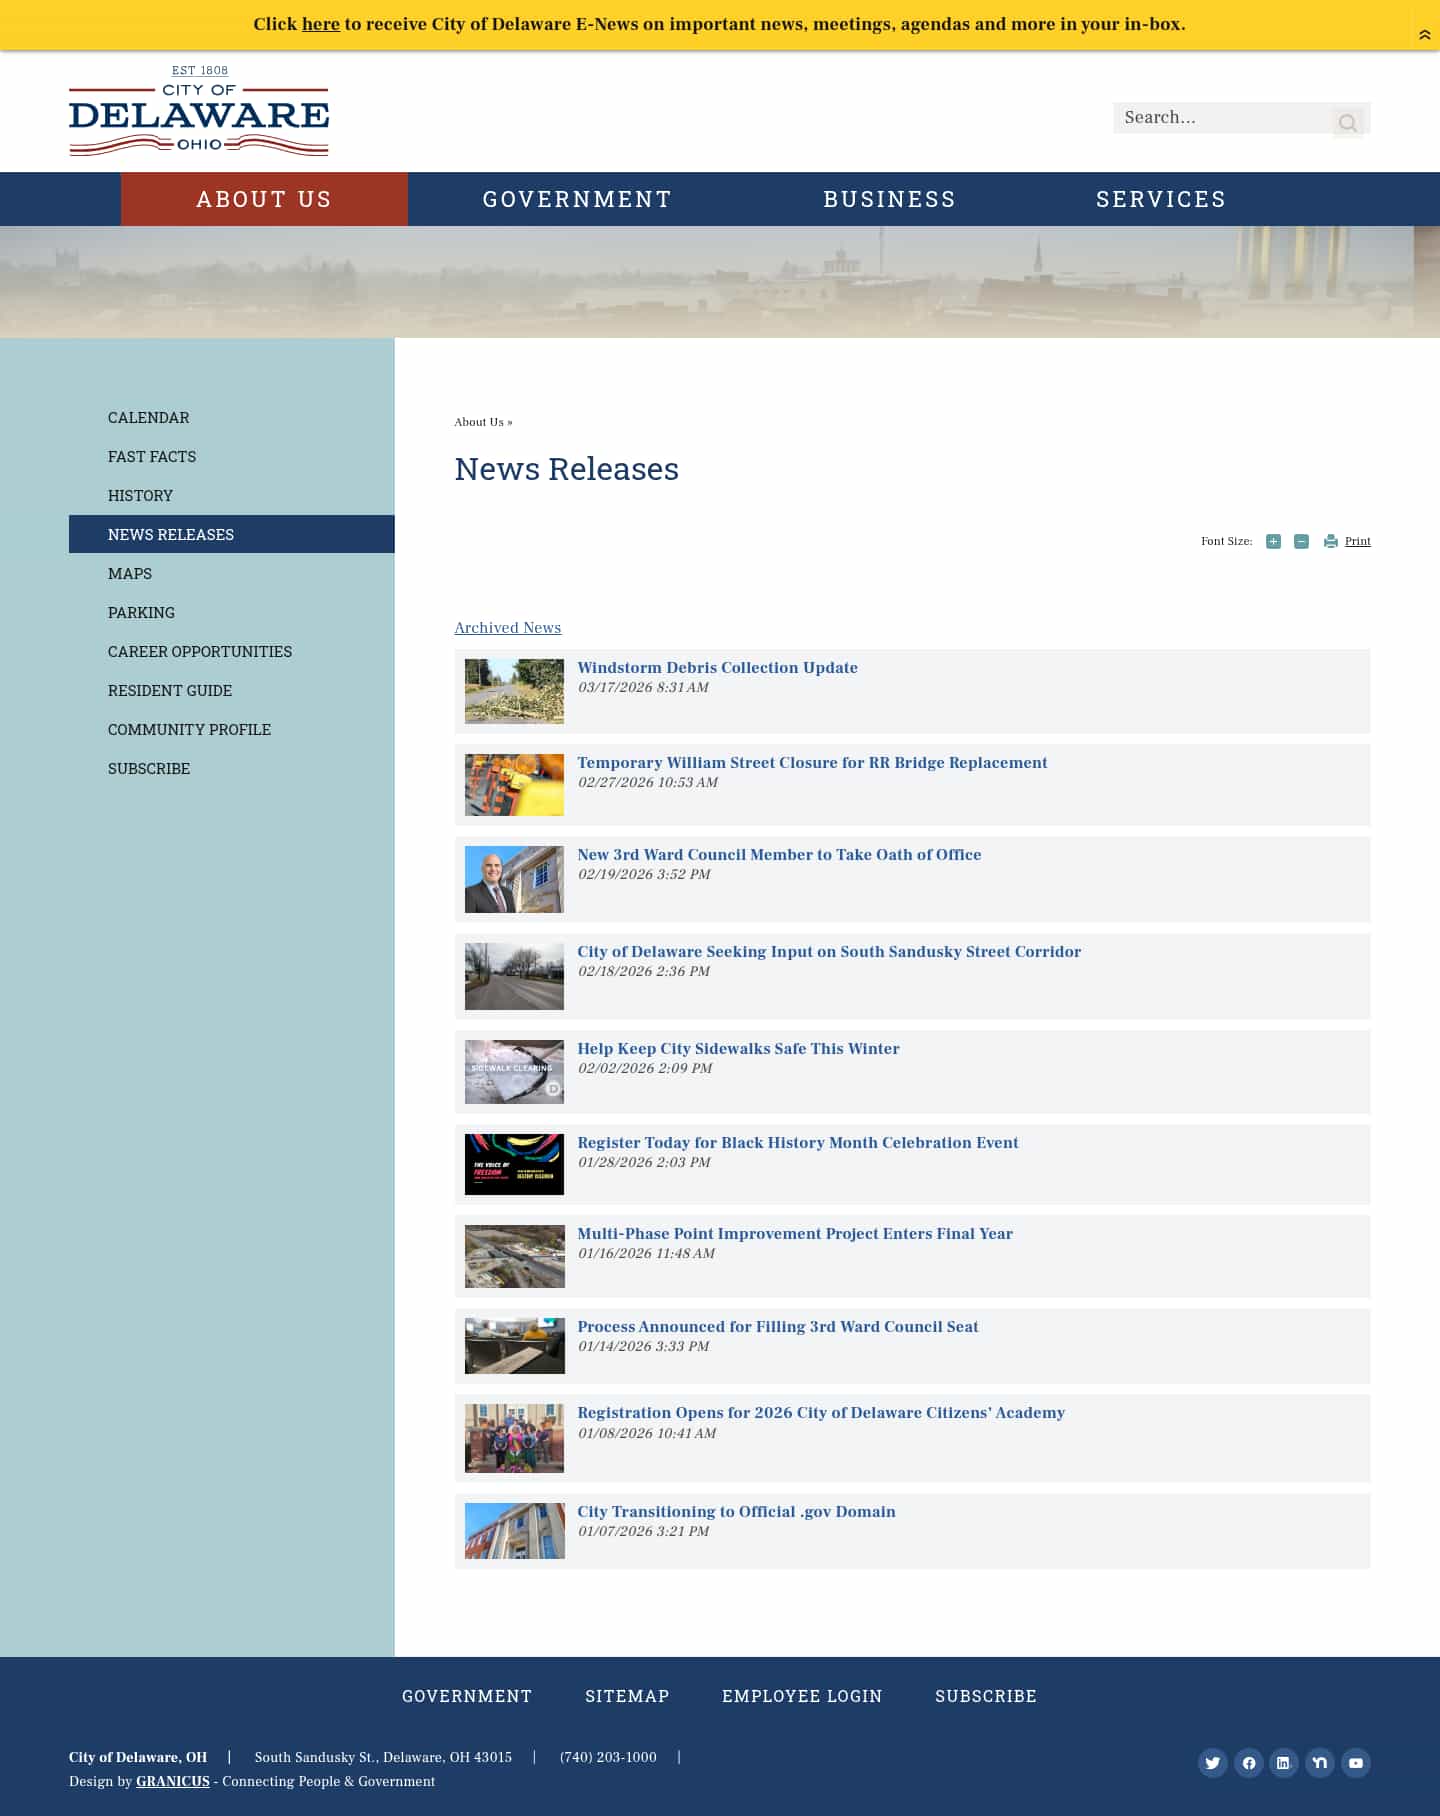1440x1816 pixels.
Task: Open Subscribe link in the footer
Action: tap(986, 1696)
